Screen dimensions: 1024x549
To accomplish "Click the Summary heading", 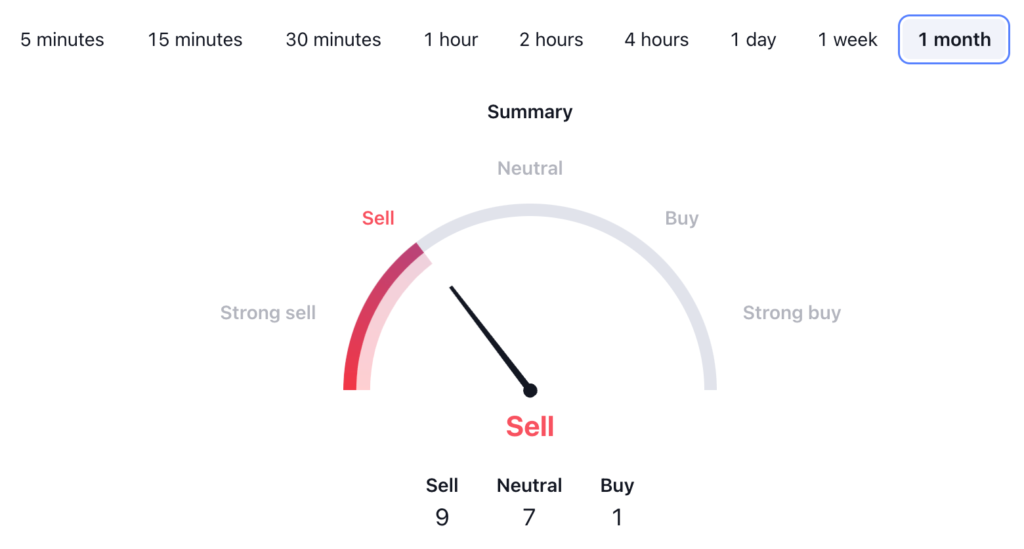I will tap(529, 112).
